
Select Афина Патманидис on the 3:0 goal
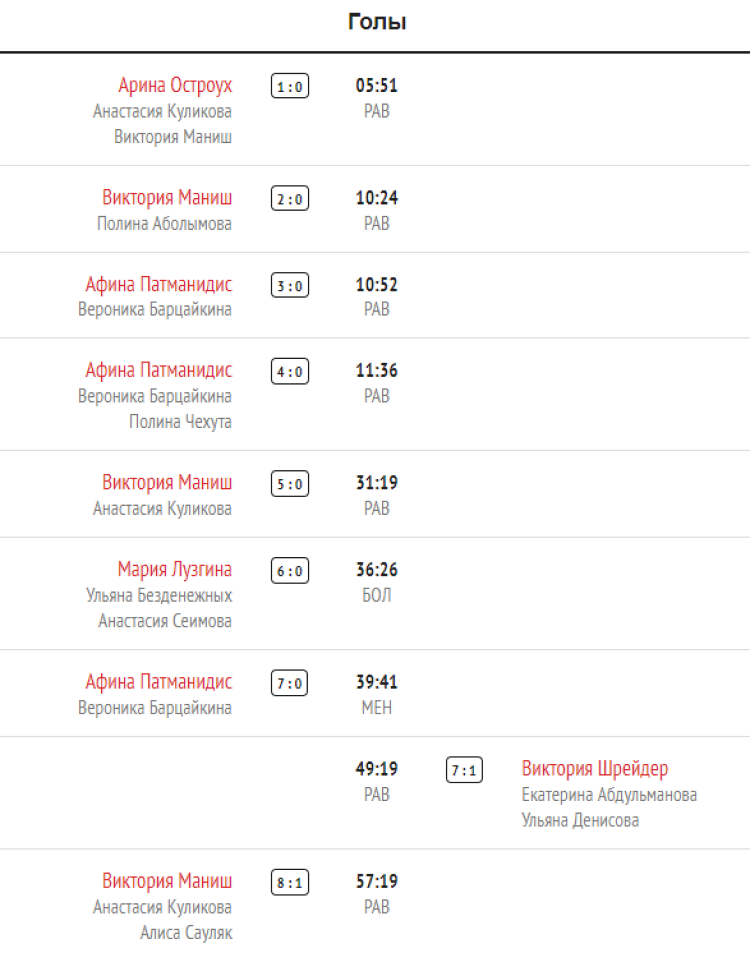coord(158,284)
